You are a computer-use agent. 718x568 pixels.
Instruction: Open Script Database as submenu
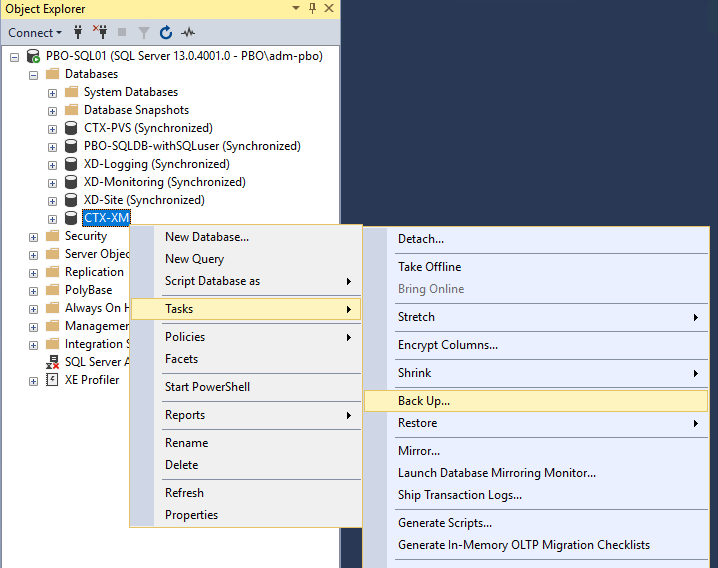point(246,281)
